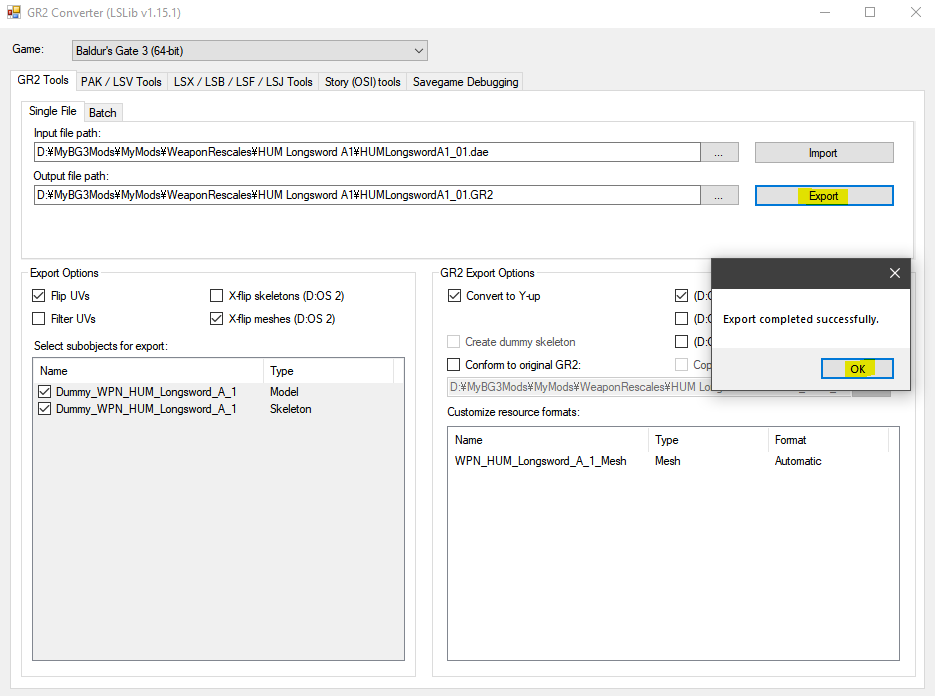Toggle the Convert to Y-up checkbox

[x=454, y=296]
